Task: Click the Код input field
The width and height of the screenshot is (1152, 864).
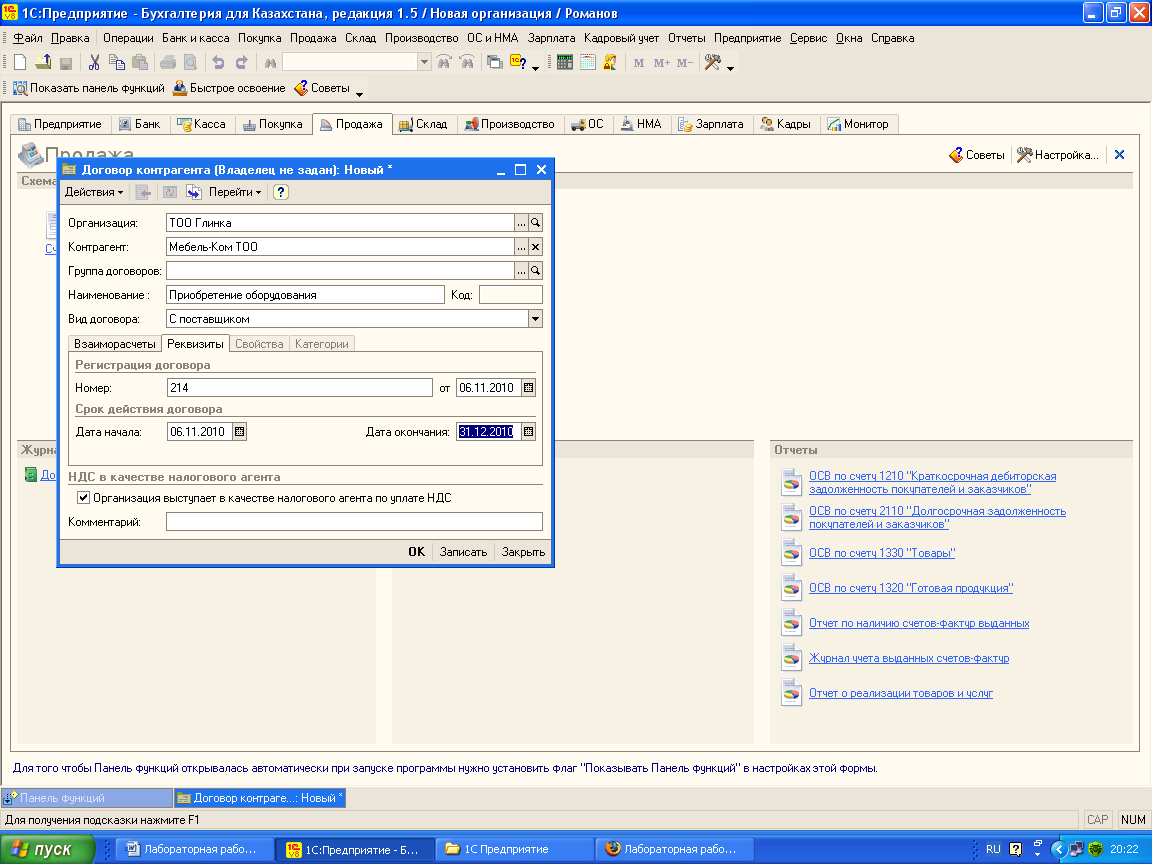Action: coord(511,295)
